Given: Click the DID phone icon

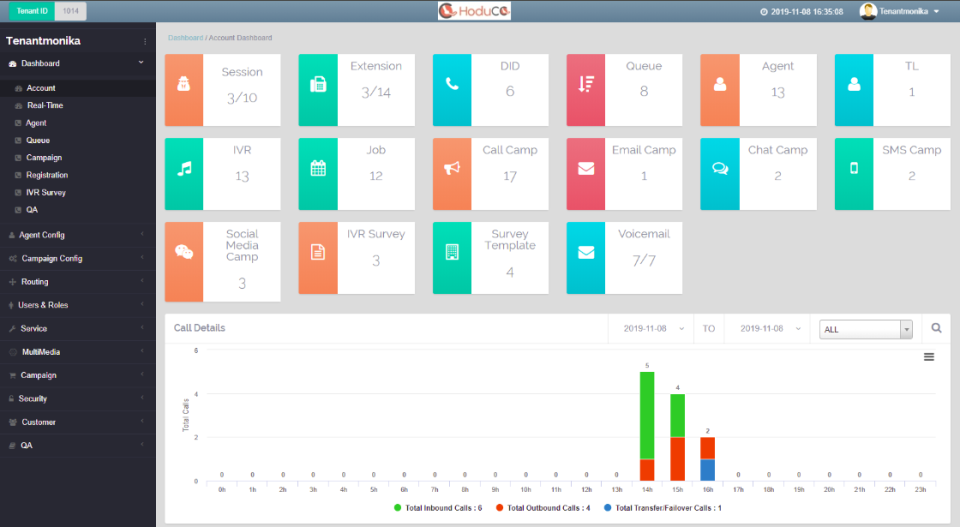Looking at the screenshot, I should pos(452,84).
